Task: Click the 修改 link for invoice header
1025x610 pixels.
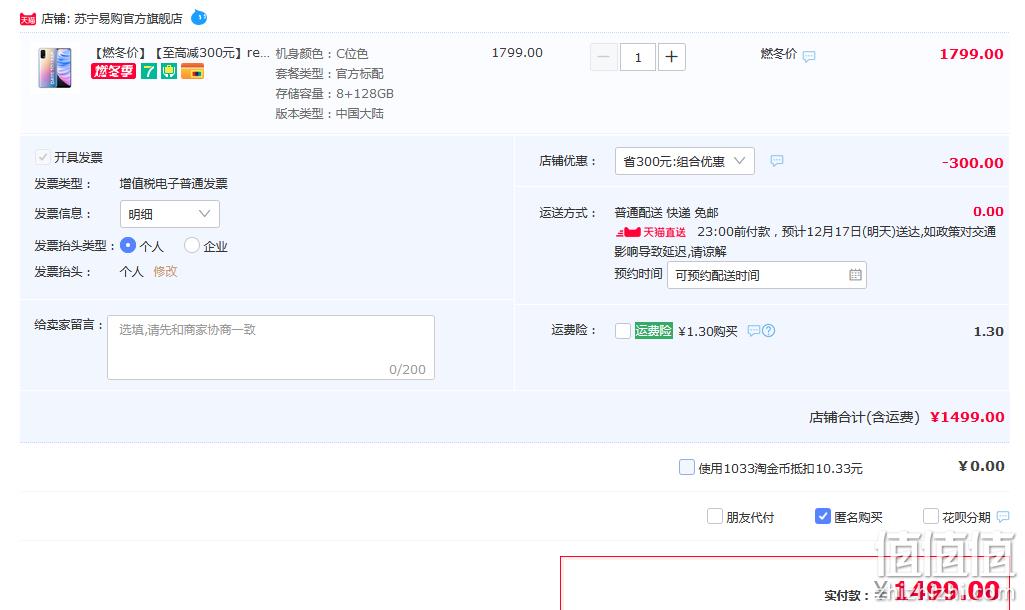Action: click(x=165, y=271)
